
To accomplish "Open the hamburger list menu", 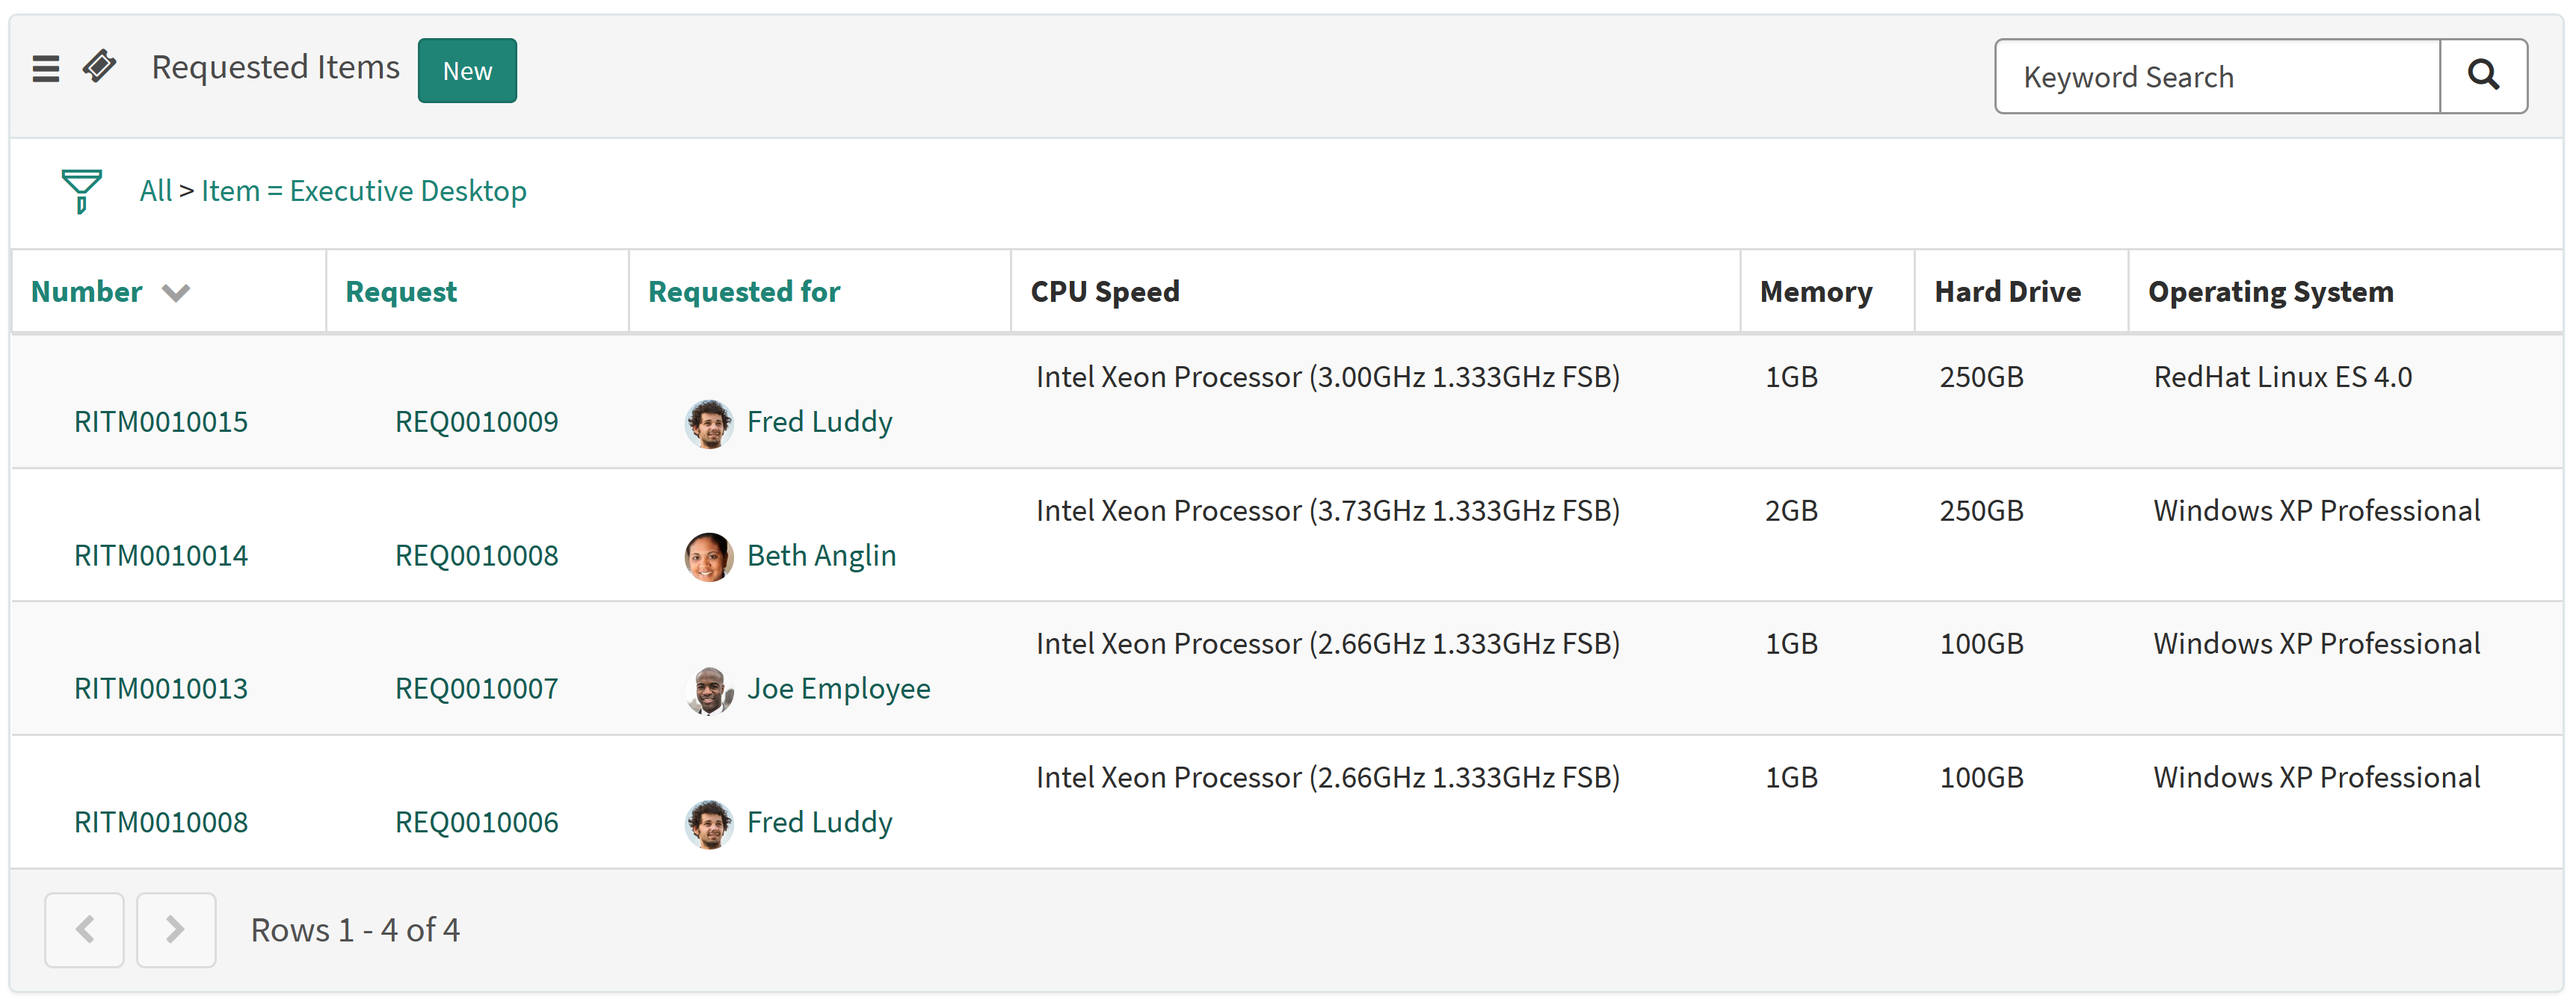I will point(46,69).
